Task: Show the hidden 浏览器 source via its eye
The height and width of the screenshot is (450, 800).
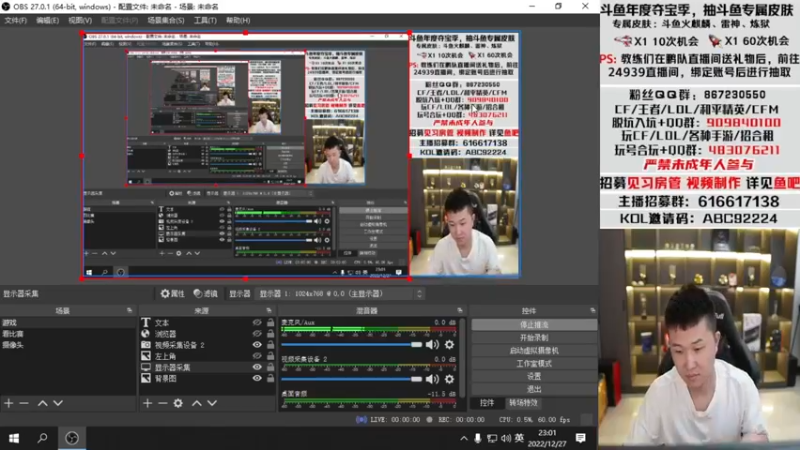Action: (x=257, y=334)
